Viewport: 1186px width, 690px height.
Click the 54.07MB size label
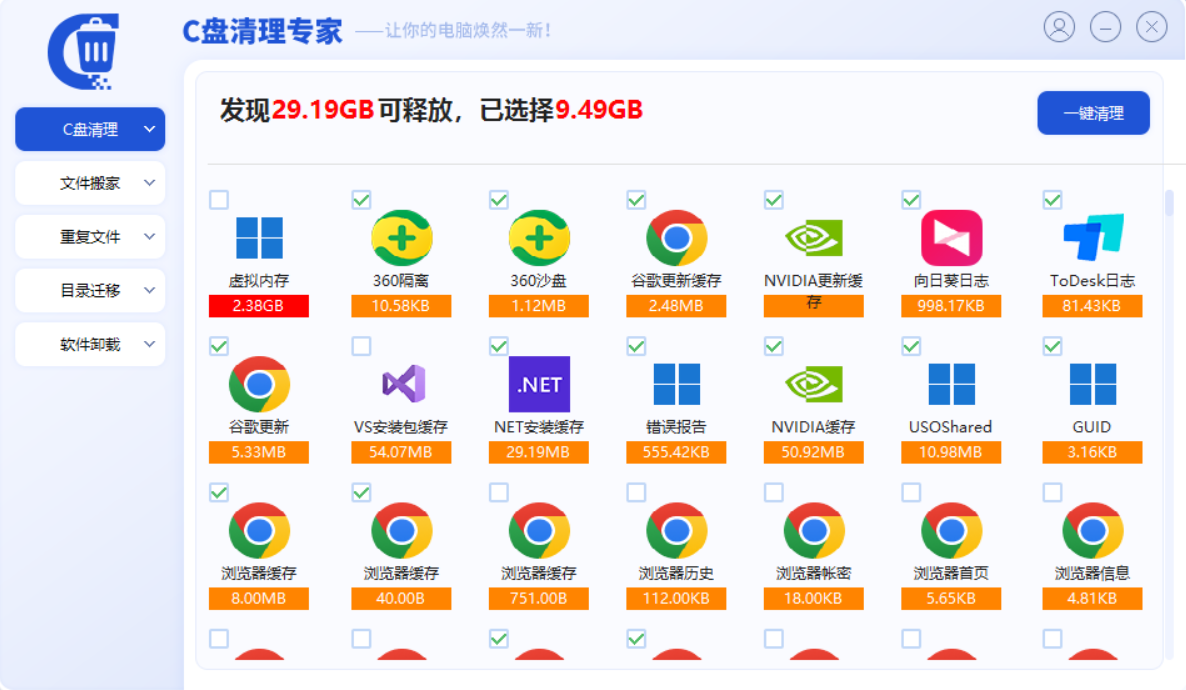click(401, 452)
